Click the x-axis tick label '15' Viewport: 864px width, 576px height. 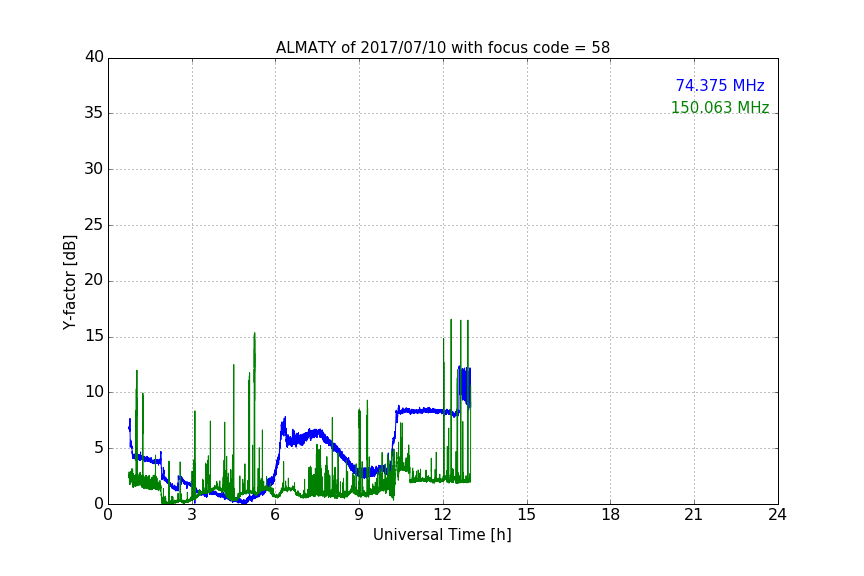pyautogui.click(x=527, y=515)
